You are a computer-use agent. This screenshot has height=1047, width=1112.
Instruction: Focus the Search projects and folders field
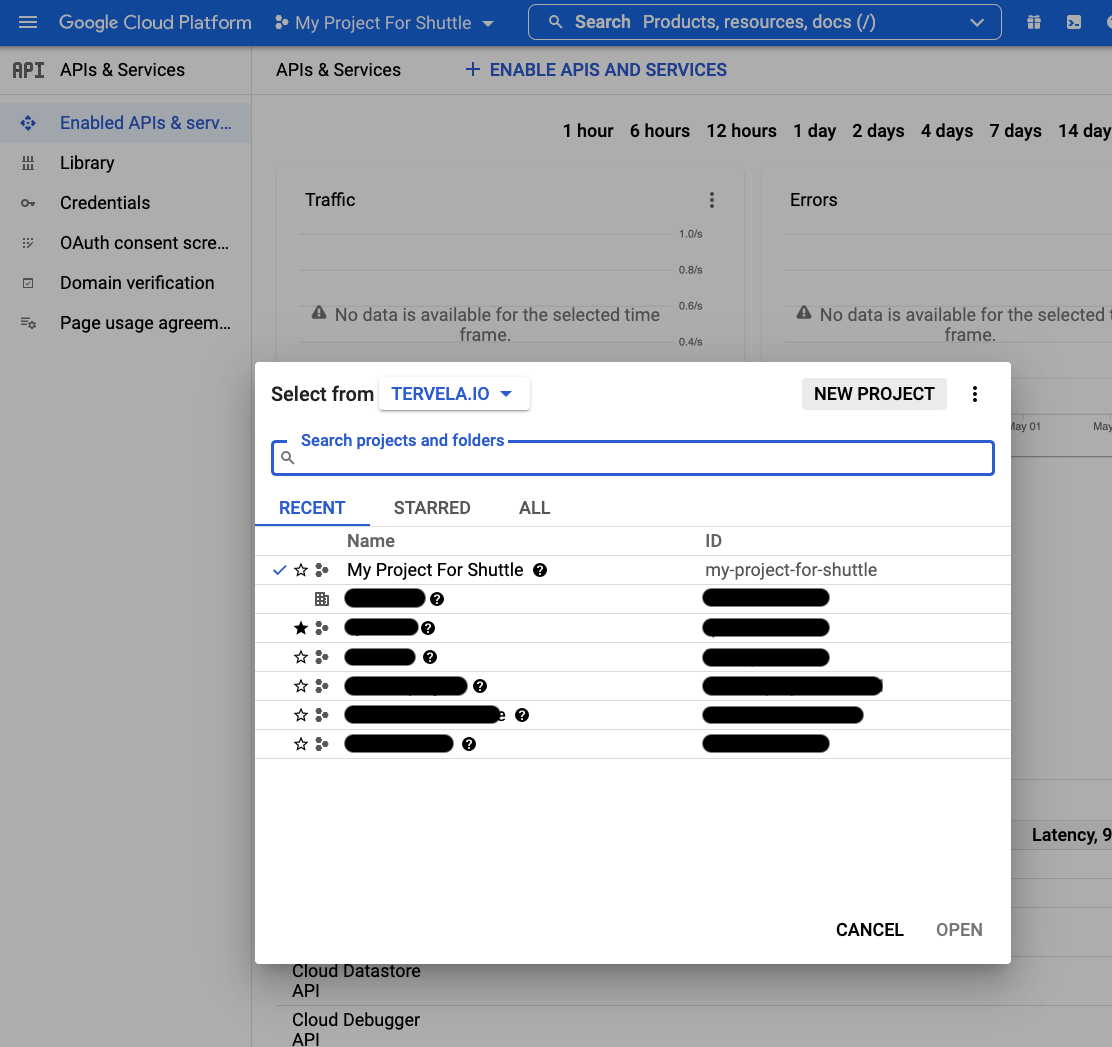tap(633, 458)
